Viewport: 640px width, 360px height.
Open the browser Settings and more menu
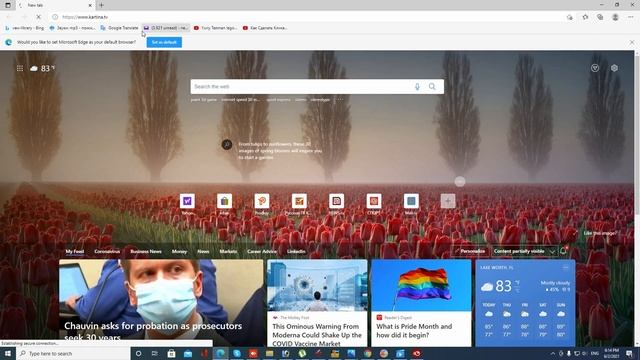pyautogui.click(x=630, y=17)
